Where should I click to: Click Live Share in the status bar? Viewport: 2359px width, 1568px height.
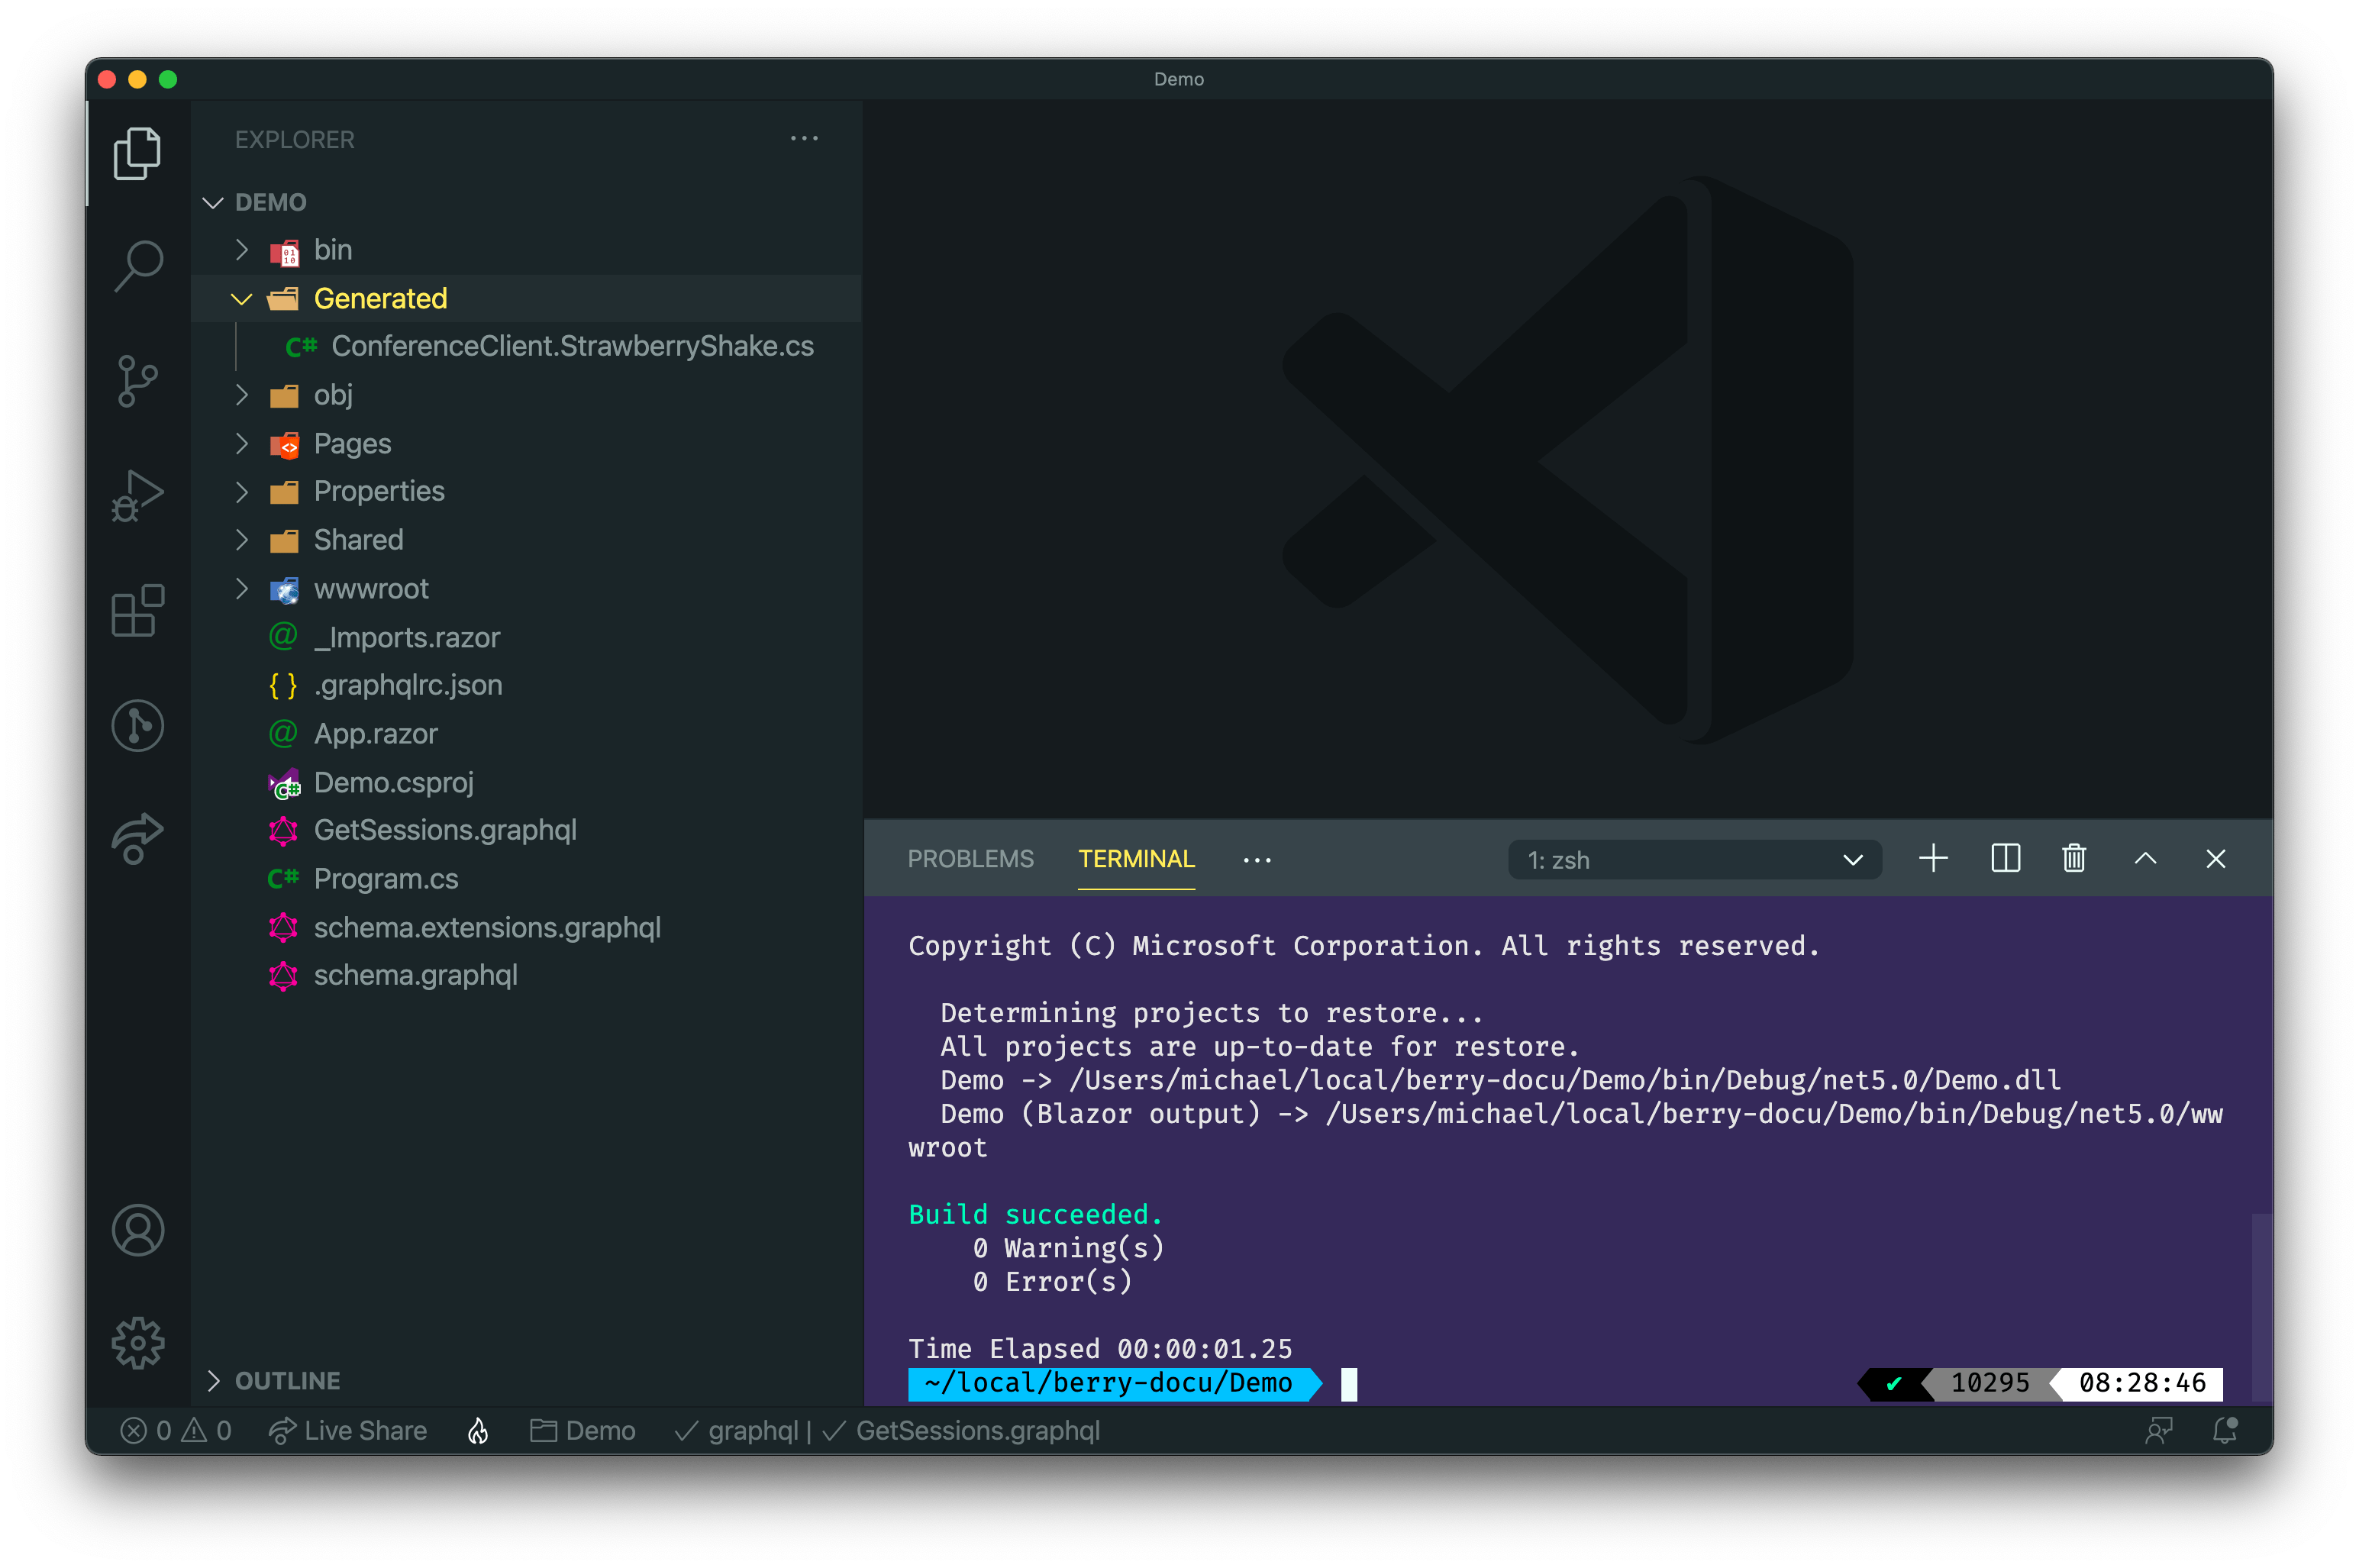point(348,1431)
